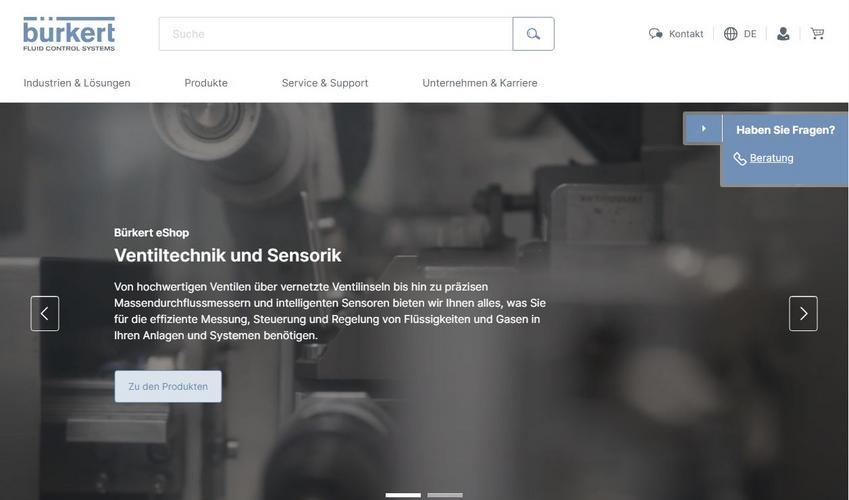Open the user account icon
849x500 pixels.
(x=783, y=34)
